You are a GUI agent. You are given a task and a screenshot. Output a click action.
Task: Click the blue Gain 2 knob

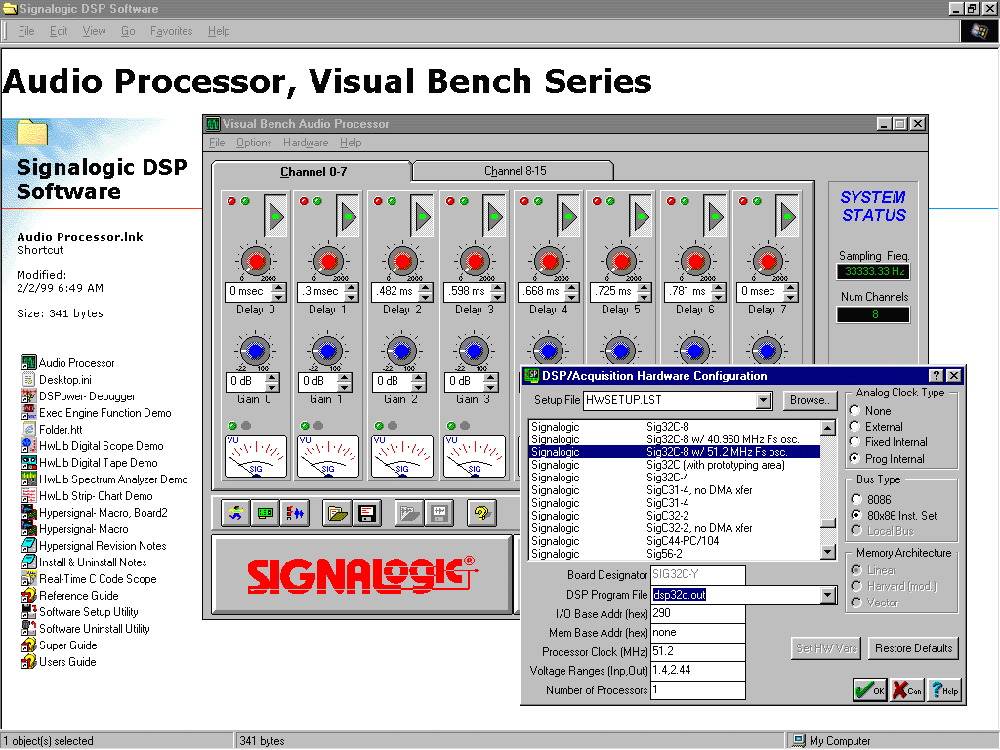click(402, 350)
